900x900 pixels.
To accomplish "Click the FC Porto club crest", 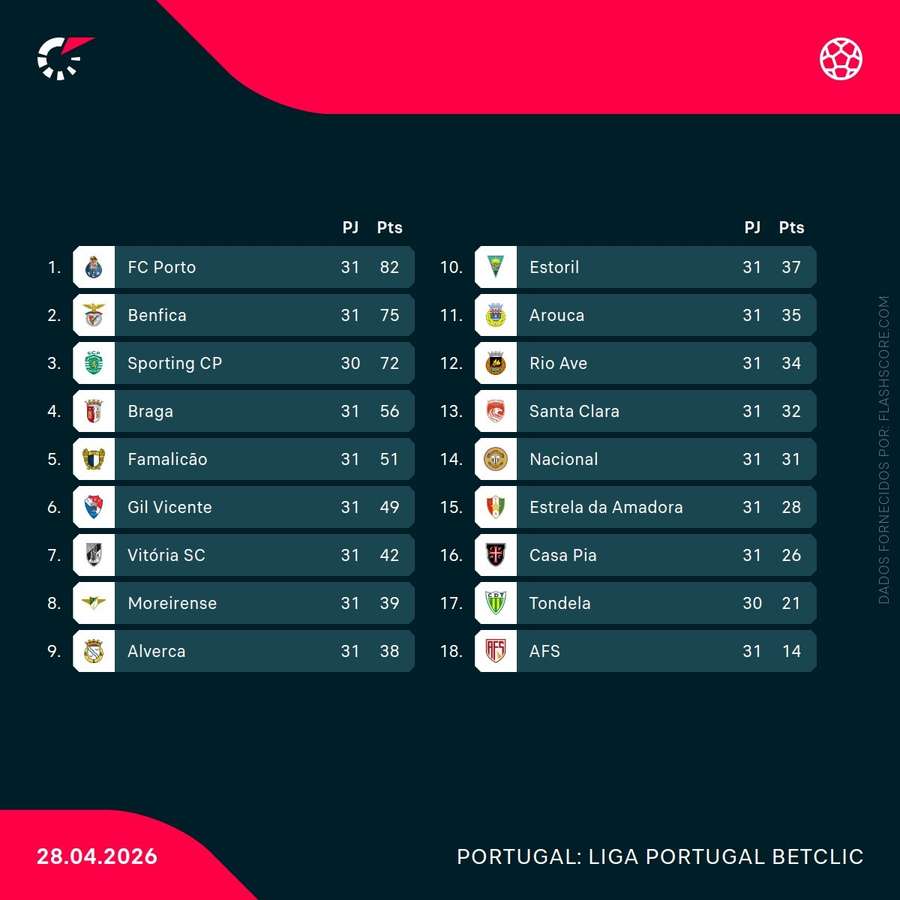I will coord(94,267).
